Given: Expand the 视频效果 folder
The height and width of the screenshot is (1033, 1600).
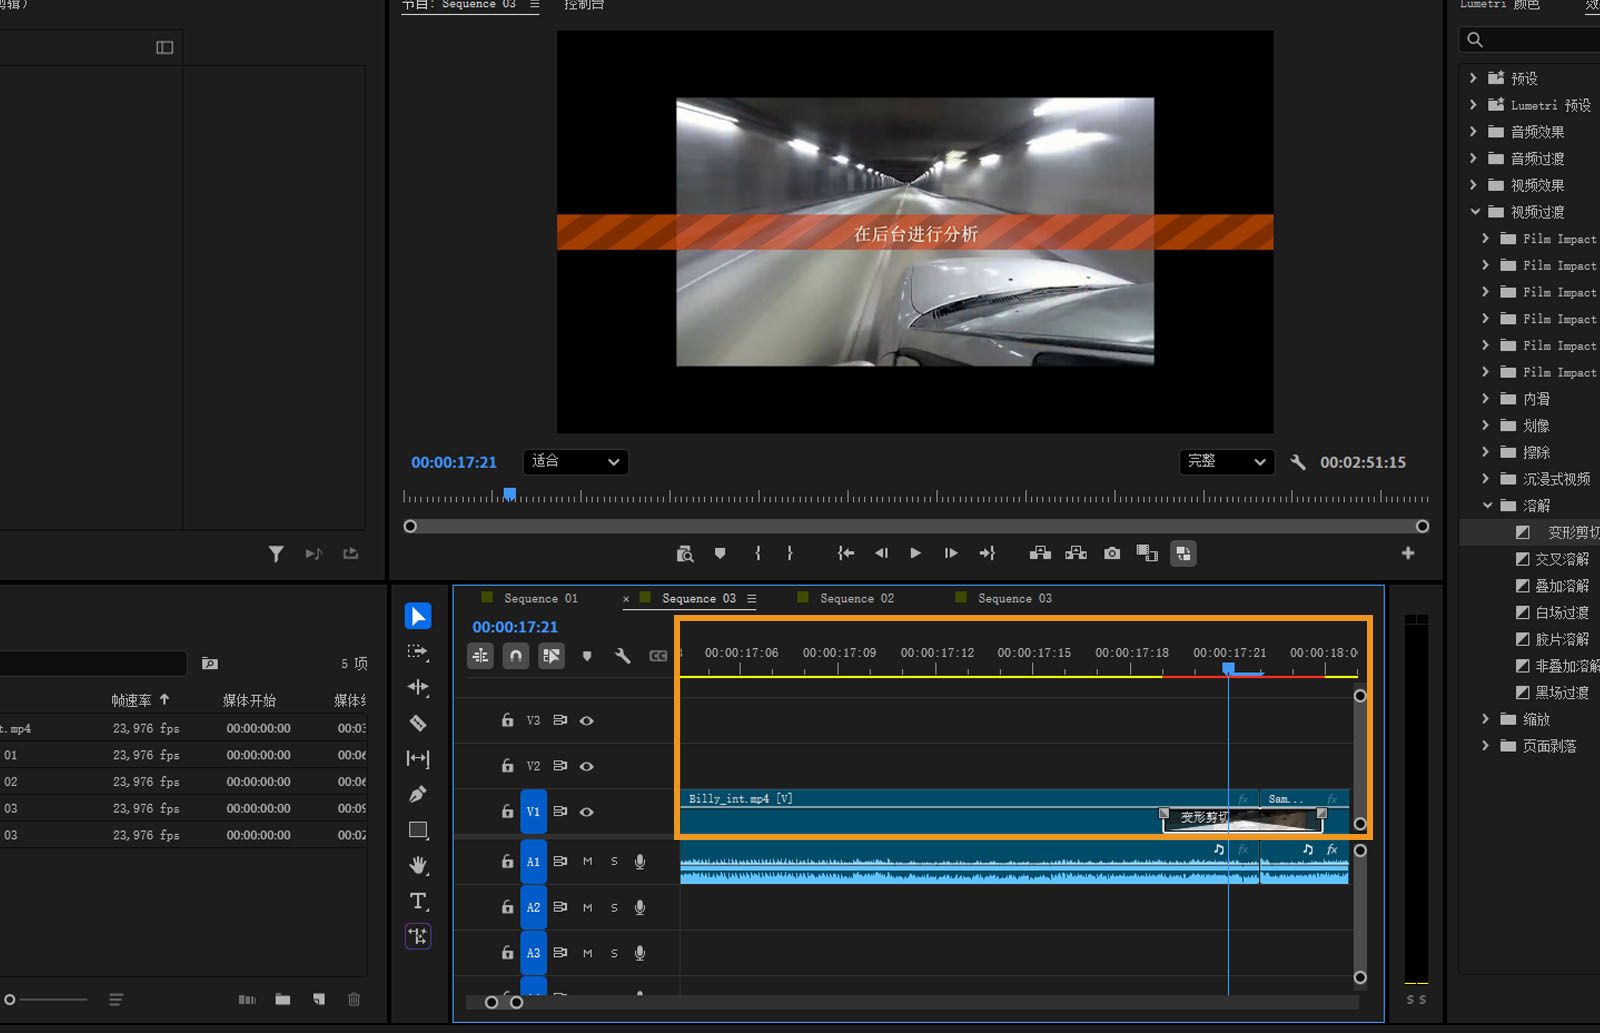Looking at the screenshot, I should [1473, 185].
